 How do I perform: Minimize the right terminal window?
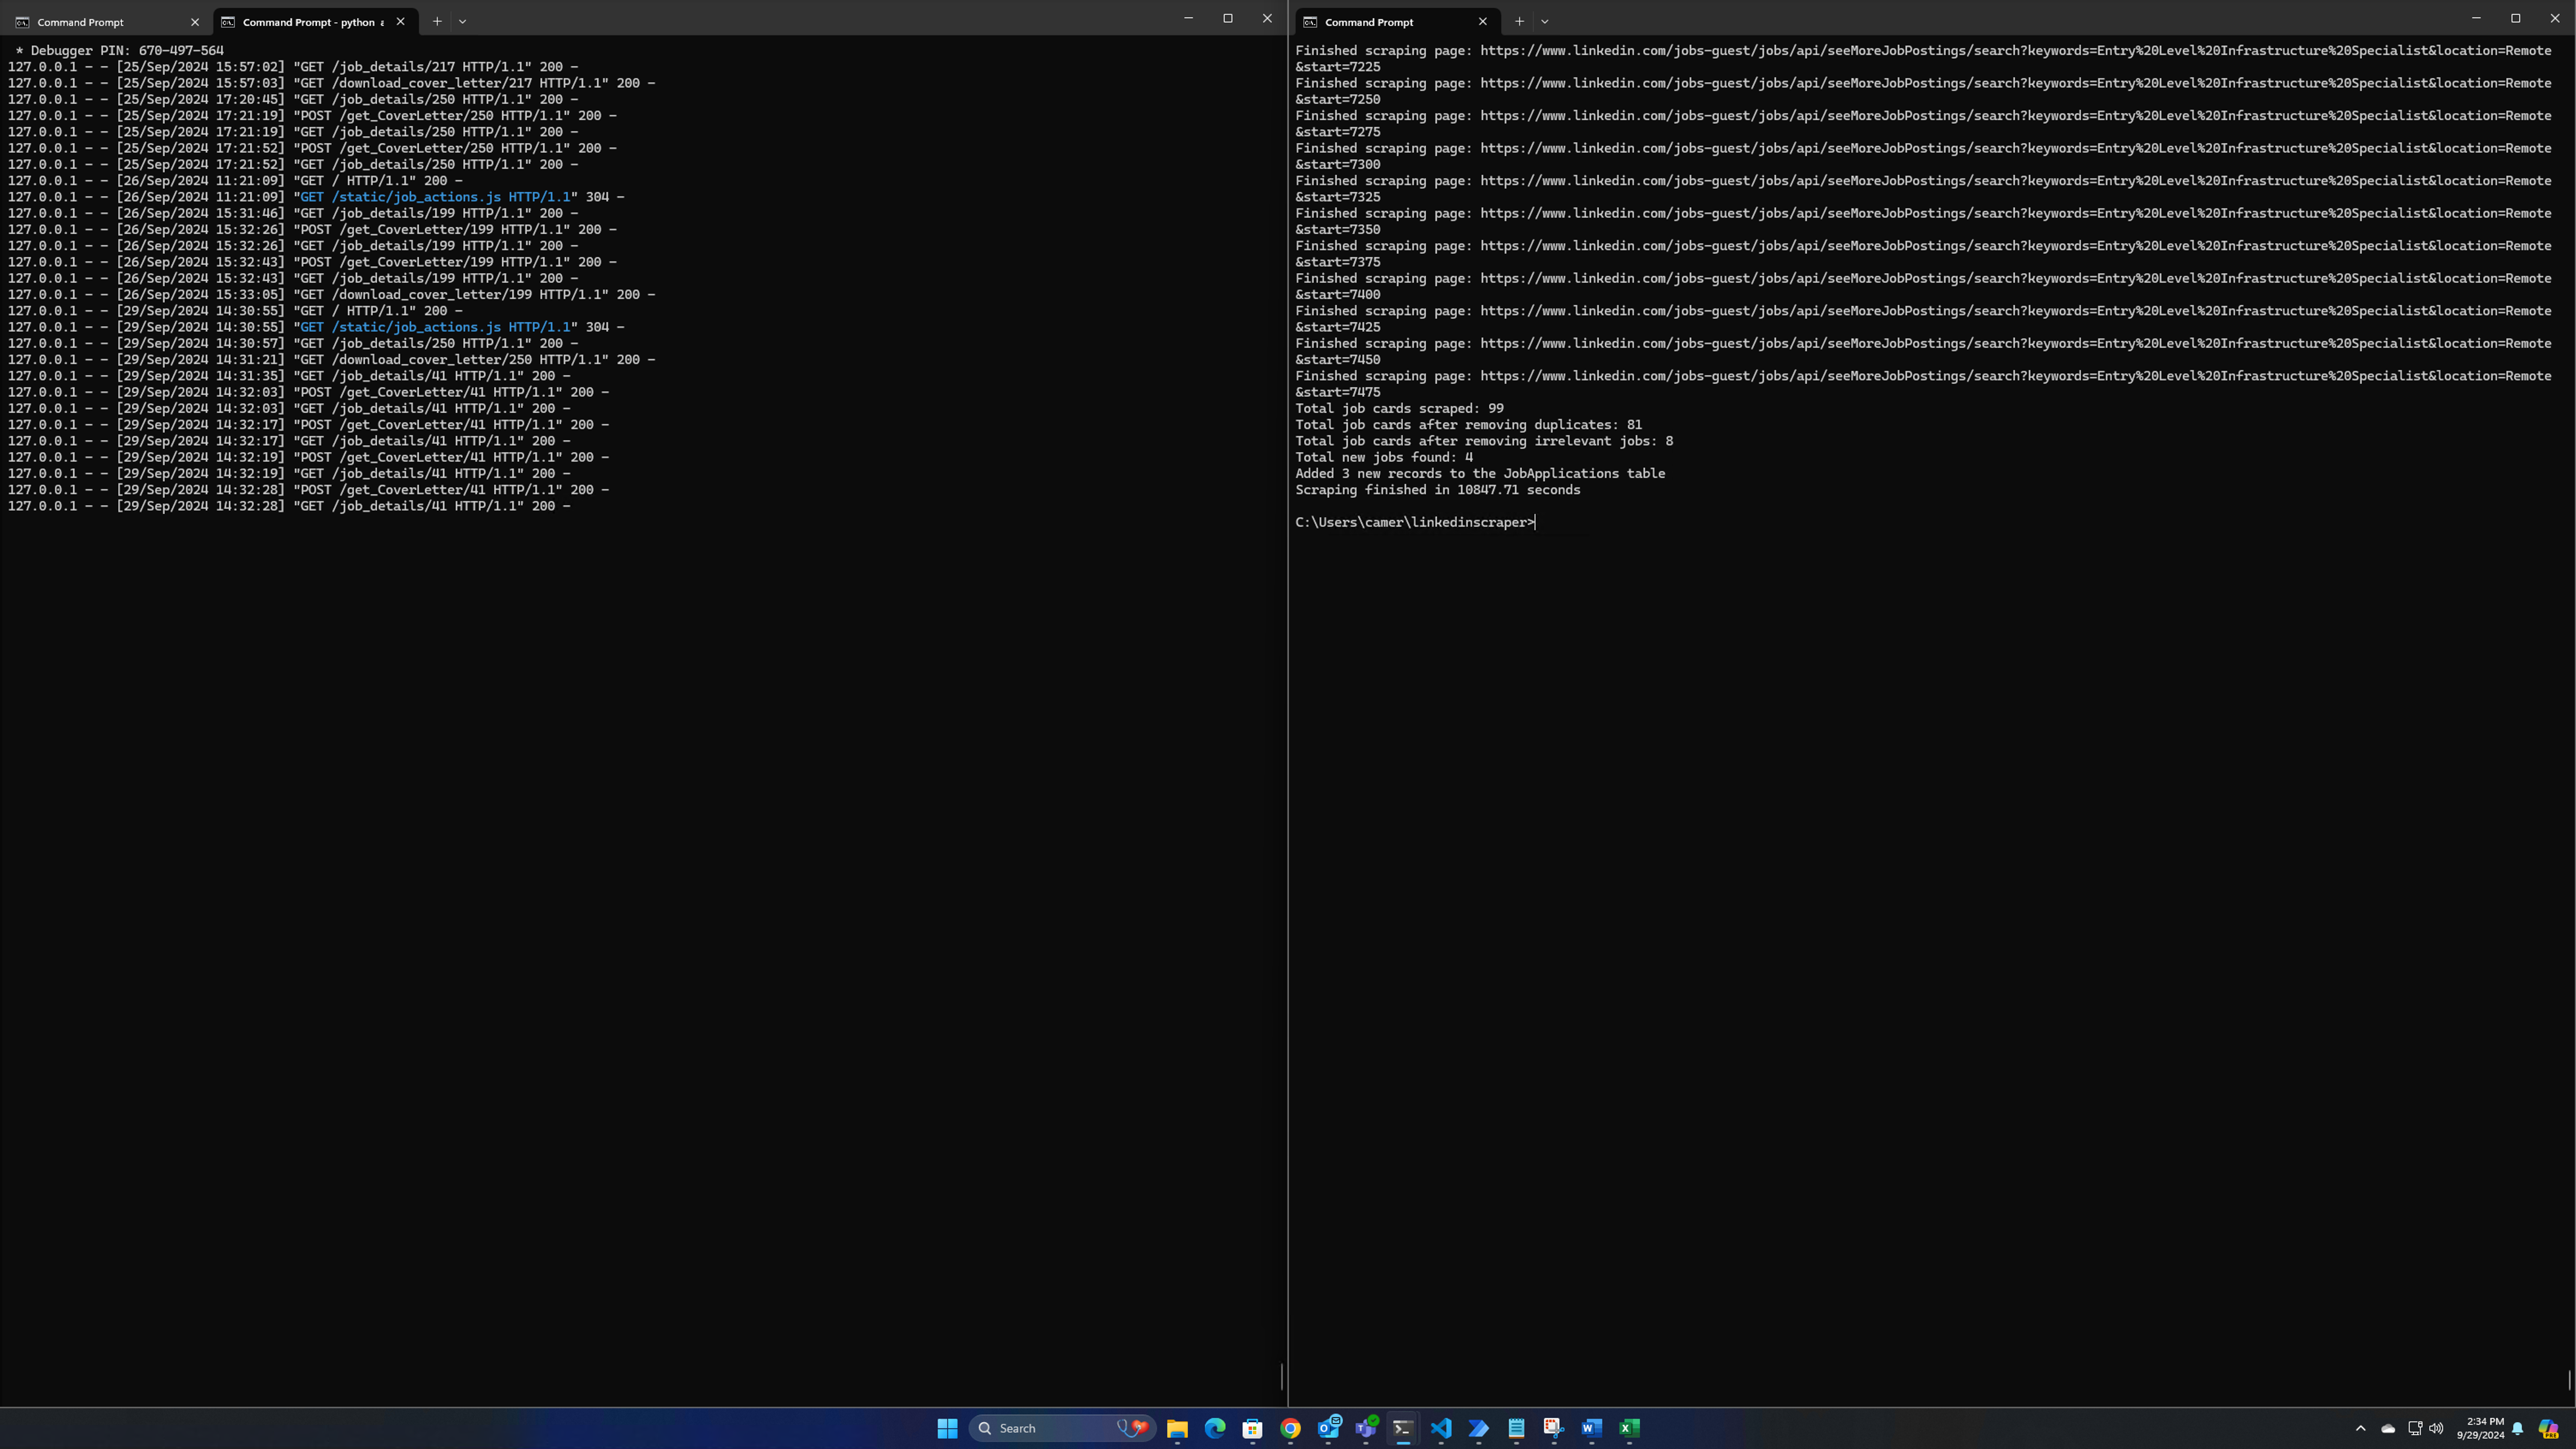pos(2476,18)
